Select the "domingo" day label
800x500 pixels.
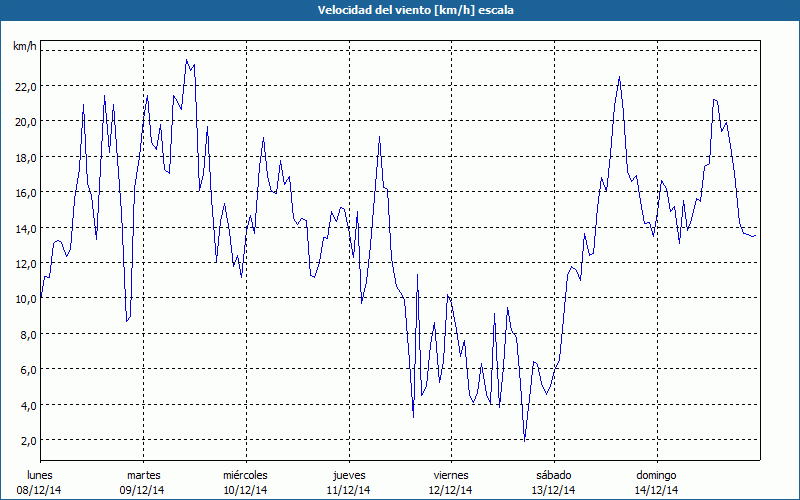[x=656, y=474]
